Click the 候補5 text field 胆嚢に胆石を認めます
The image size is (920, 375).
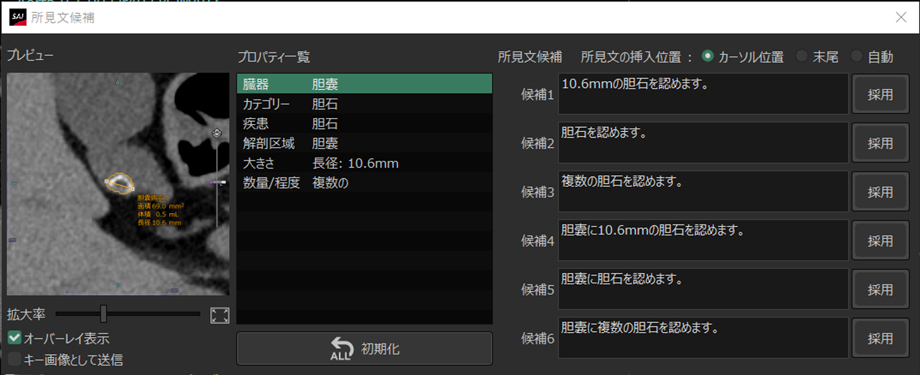pos(703,289)
